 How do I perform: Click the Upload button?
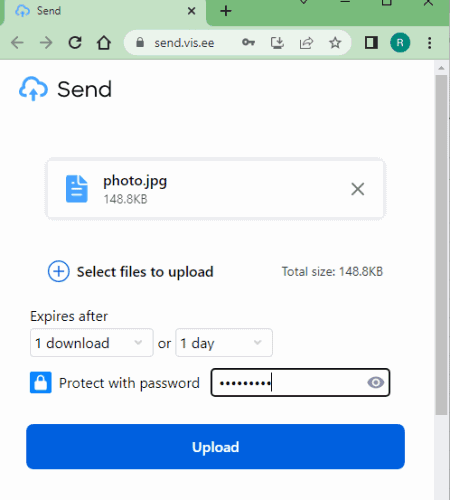(215, 447)
